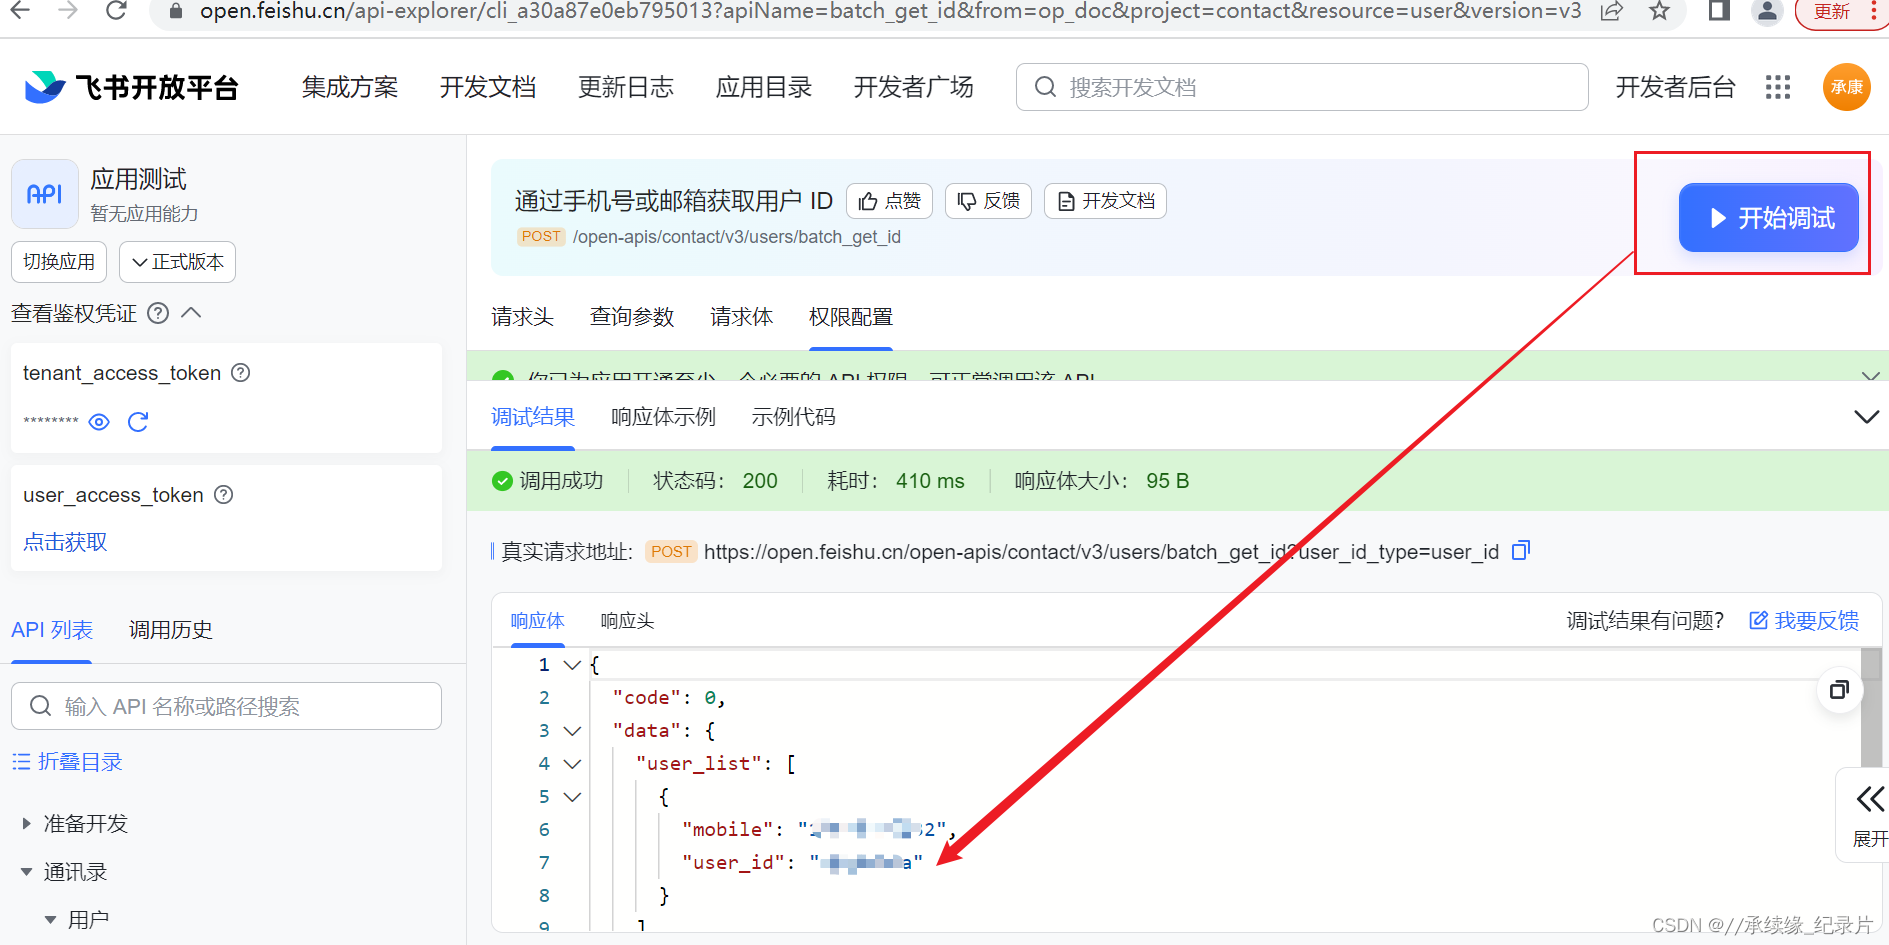Select API 列表 tab
This screenshot has height=945, width=1889.
point(52,630)
